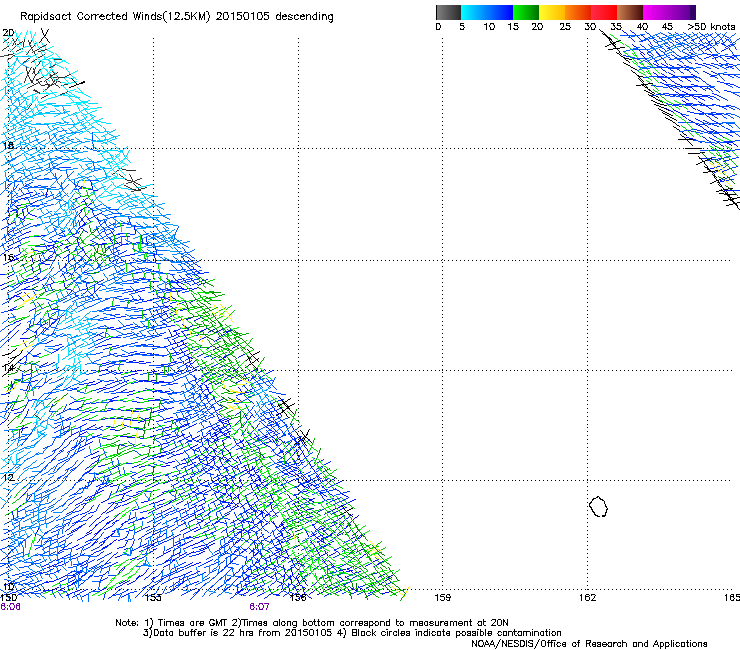
Task: Click the '20' latitude axis label
Action: (8, 33)
